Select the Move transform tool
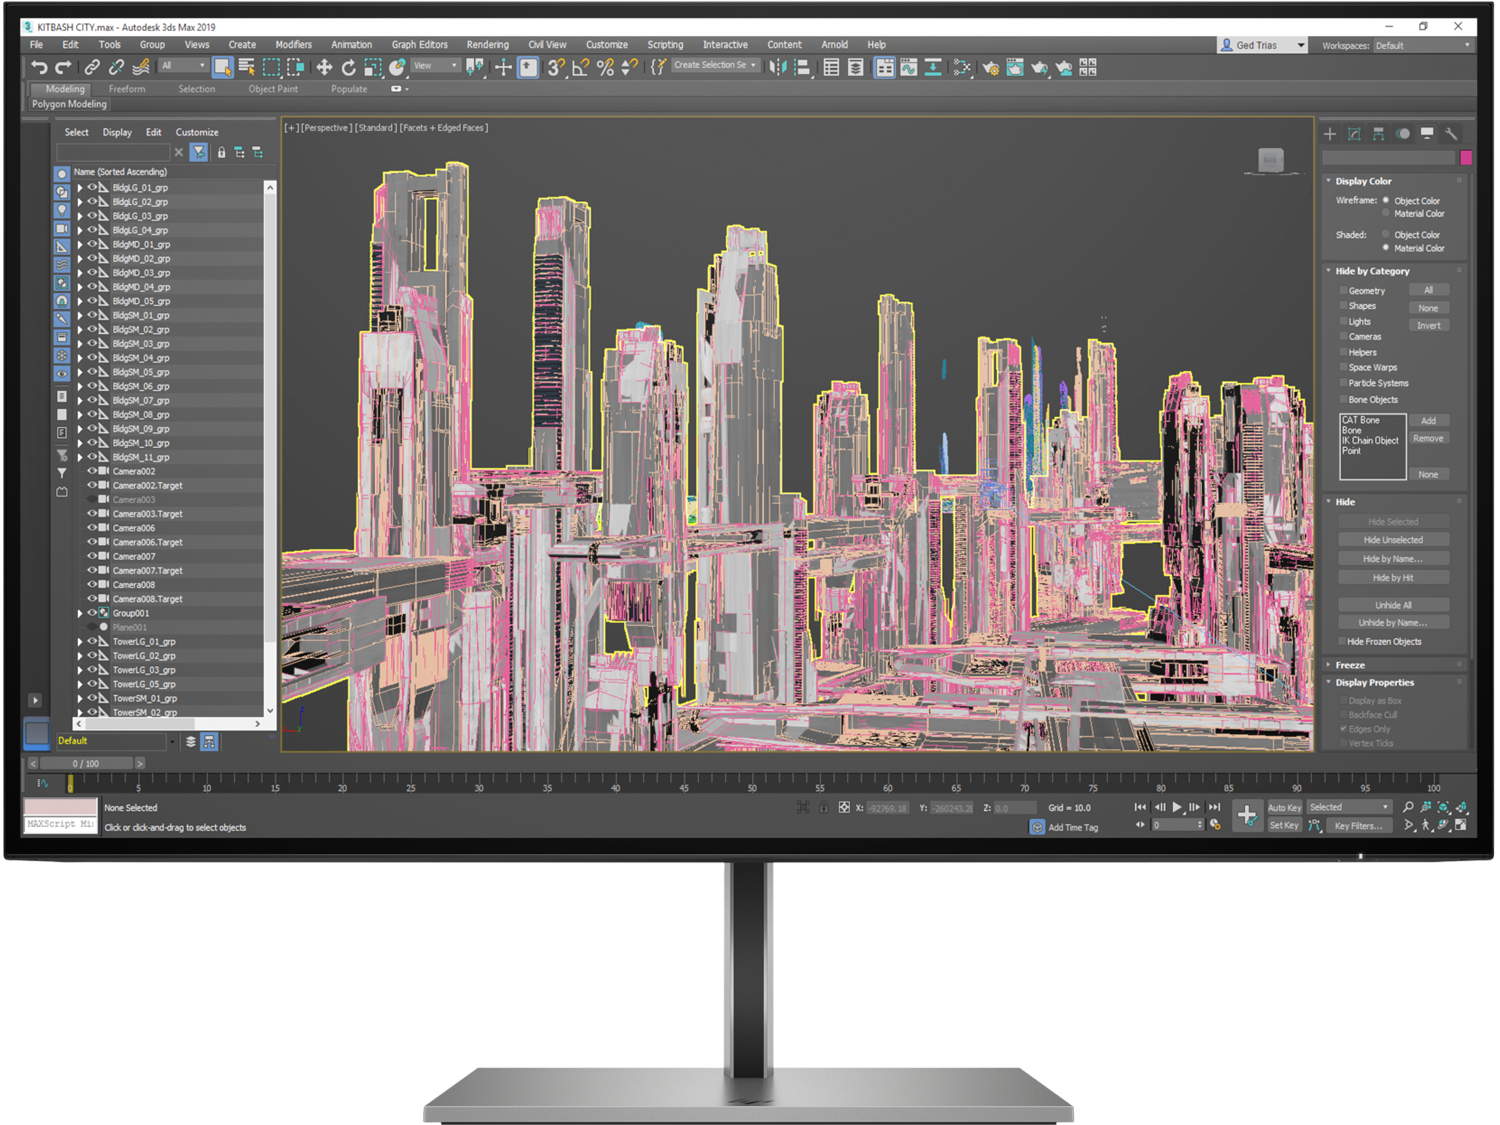 [x=324, y=67]
